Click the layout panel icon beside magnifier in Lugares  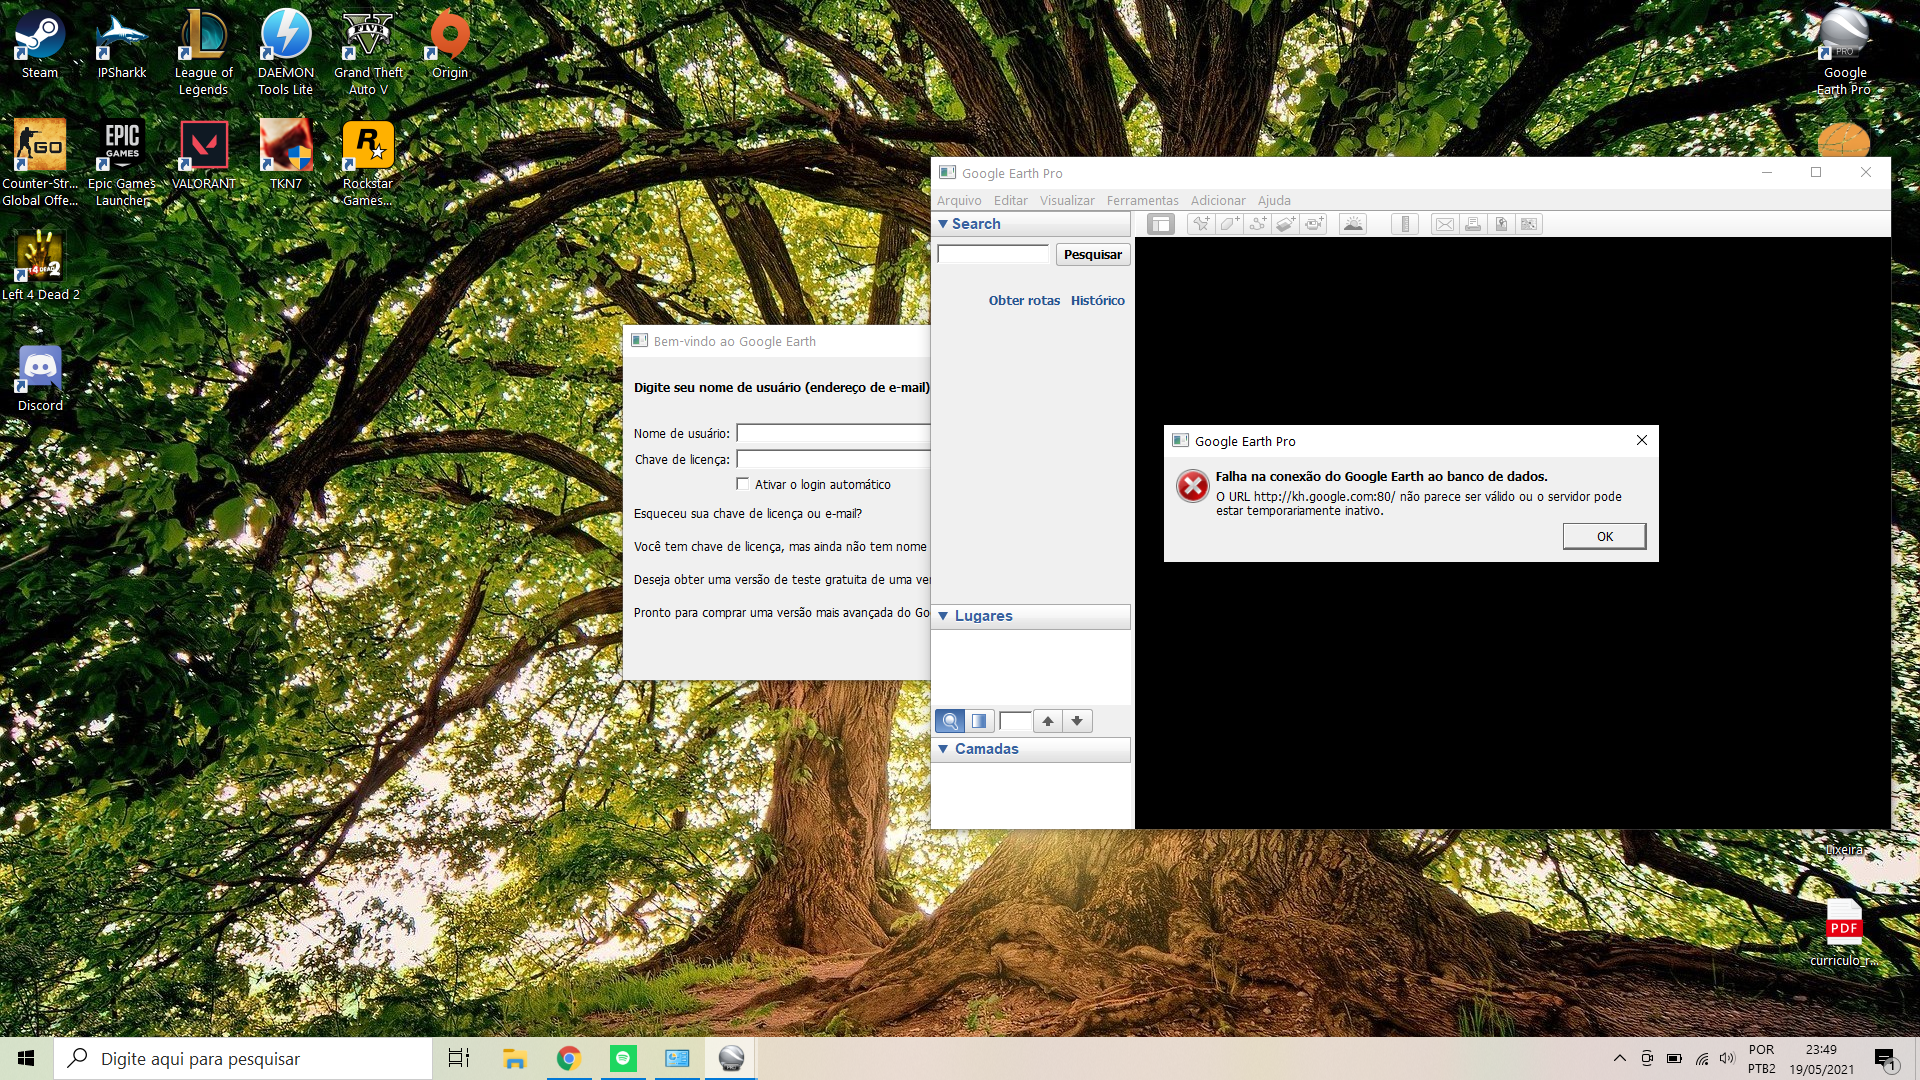(979, 721)
